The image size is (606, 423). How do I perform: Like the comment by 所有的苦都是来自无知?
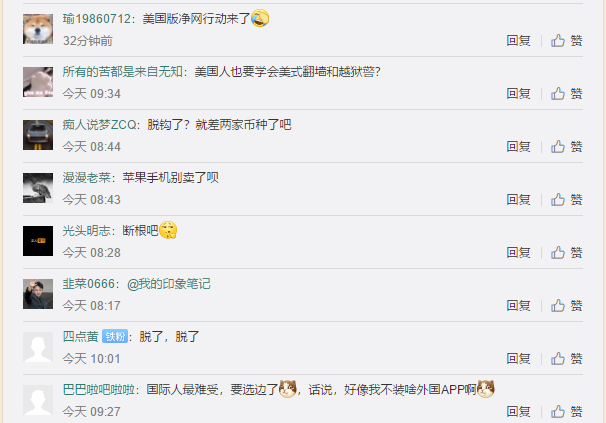(566, 94)
